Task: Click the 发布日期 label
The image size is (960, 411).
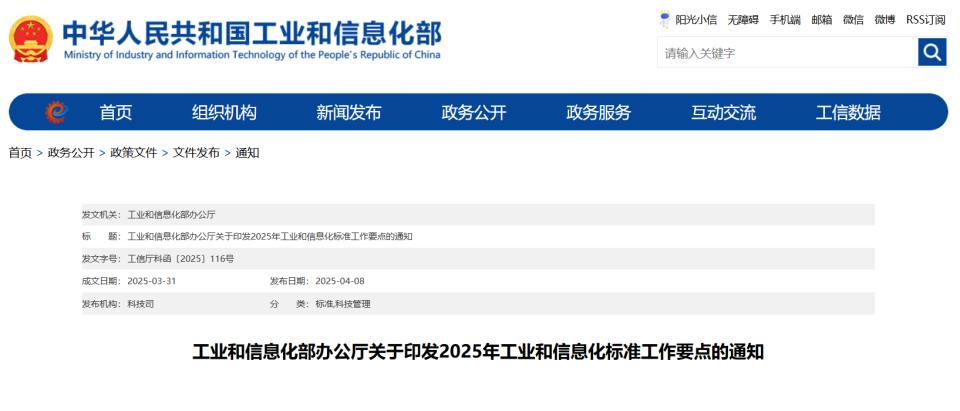Action: 290,281
